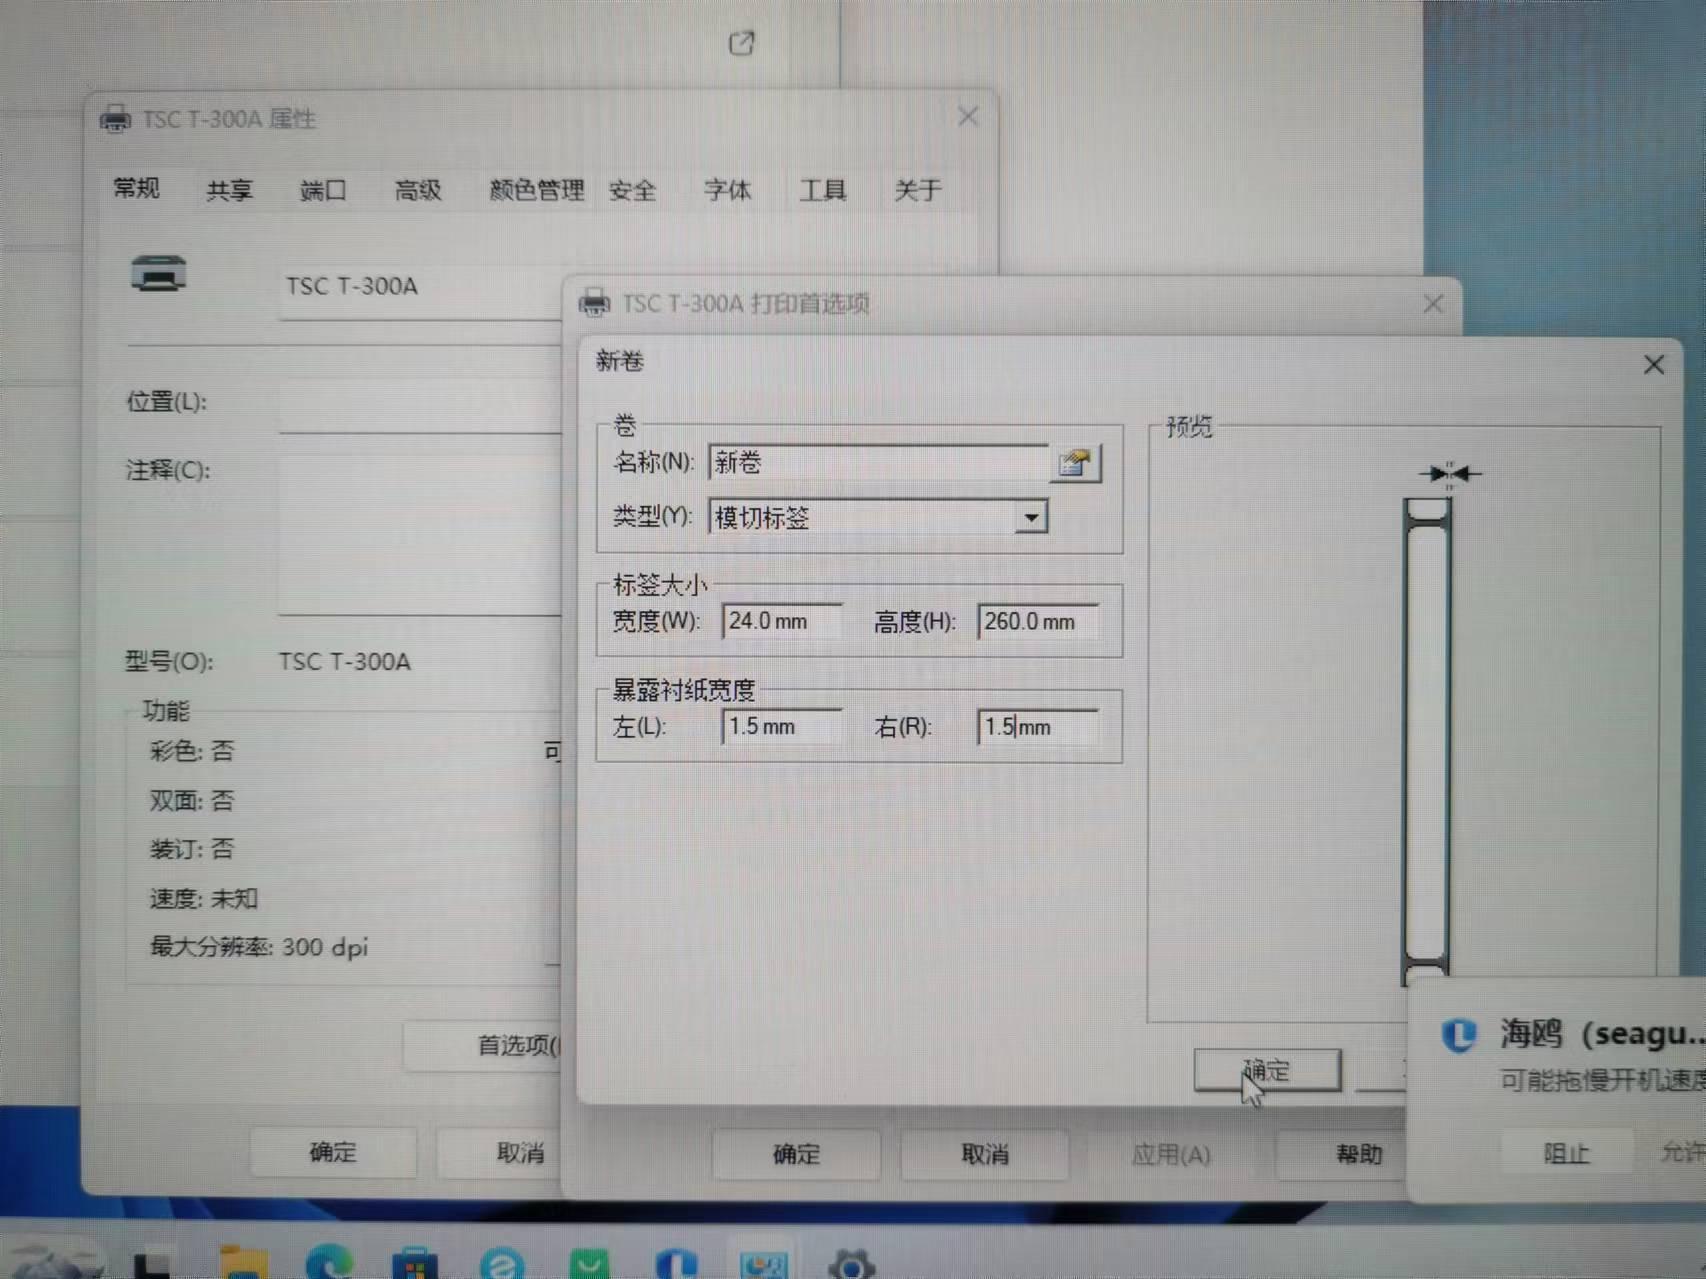Click the label roll preview image
Viewport: 1706px width, 1279px height.
[1428, 740]
